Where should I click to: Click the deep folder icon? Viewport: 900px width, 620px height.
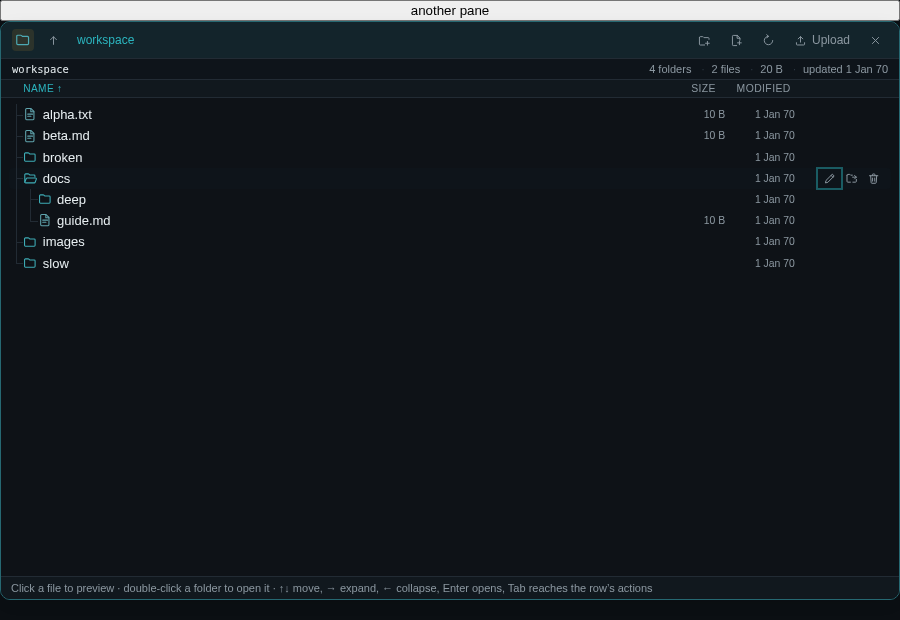(x=45, y=199)
